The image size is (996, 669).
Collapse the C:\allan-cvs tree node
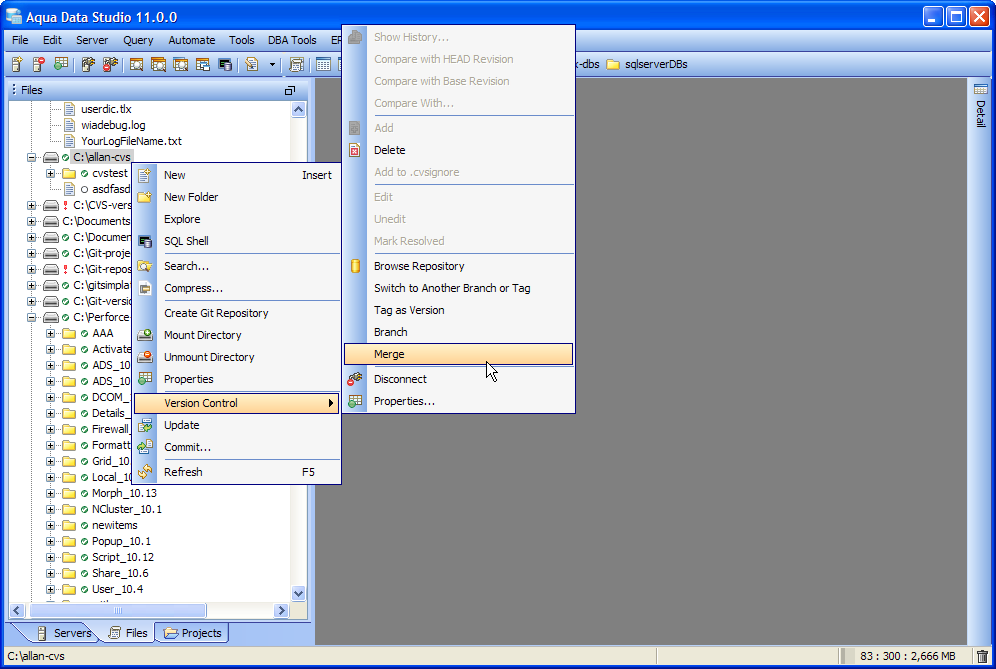click(x=31, y=158)
